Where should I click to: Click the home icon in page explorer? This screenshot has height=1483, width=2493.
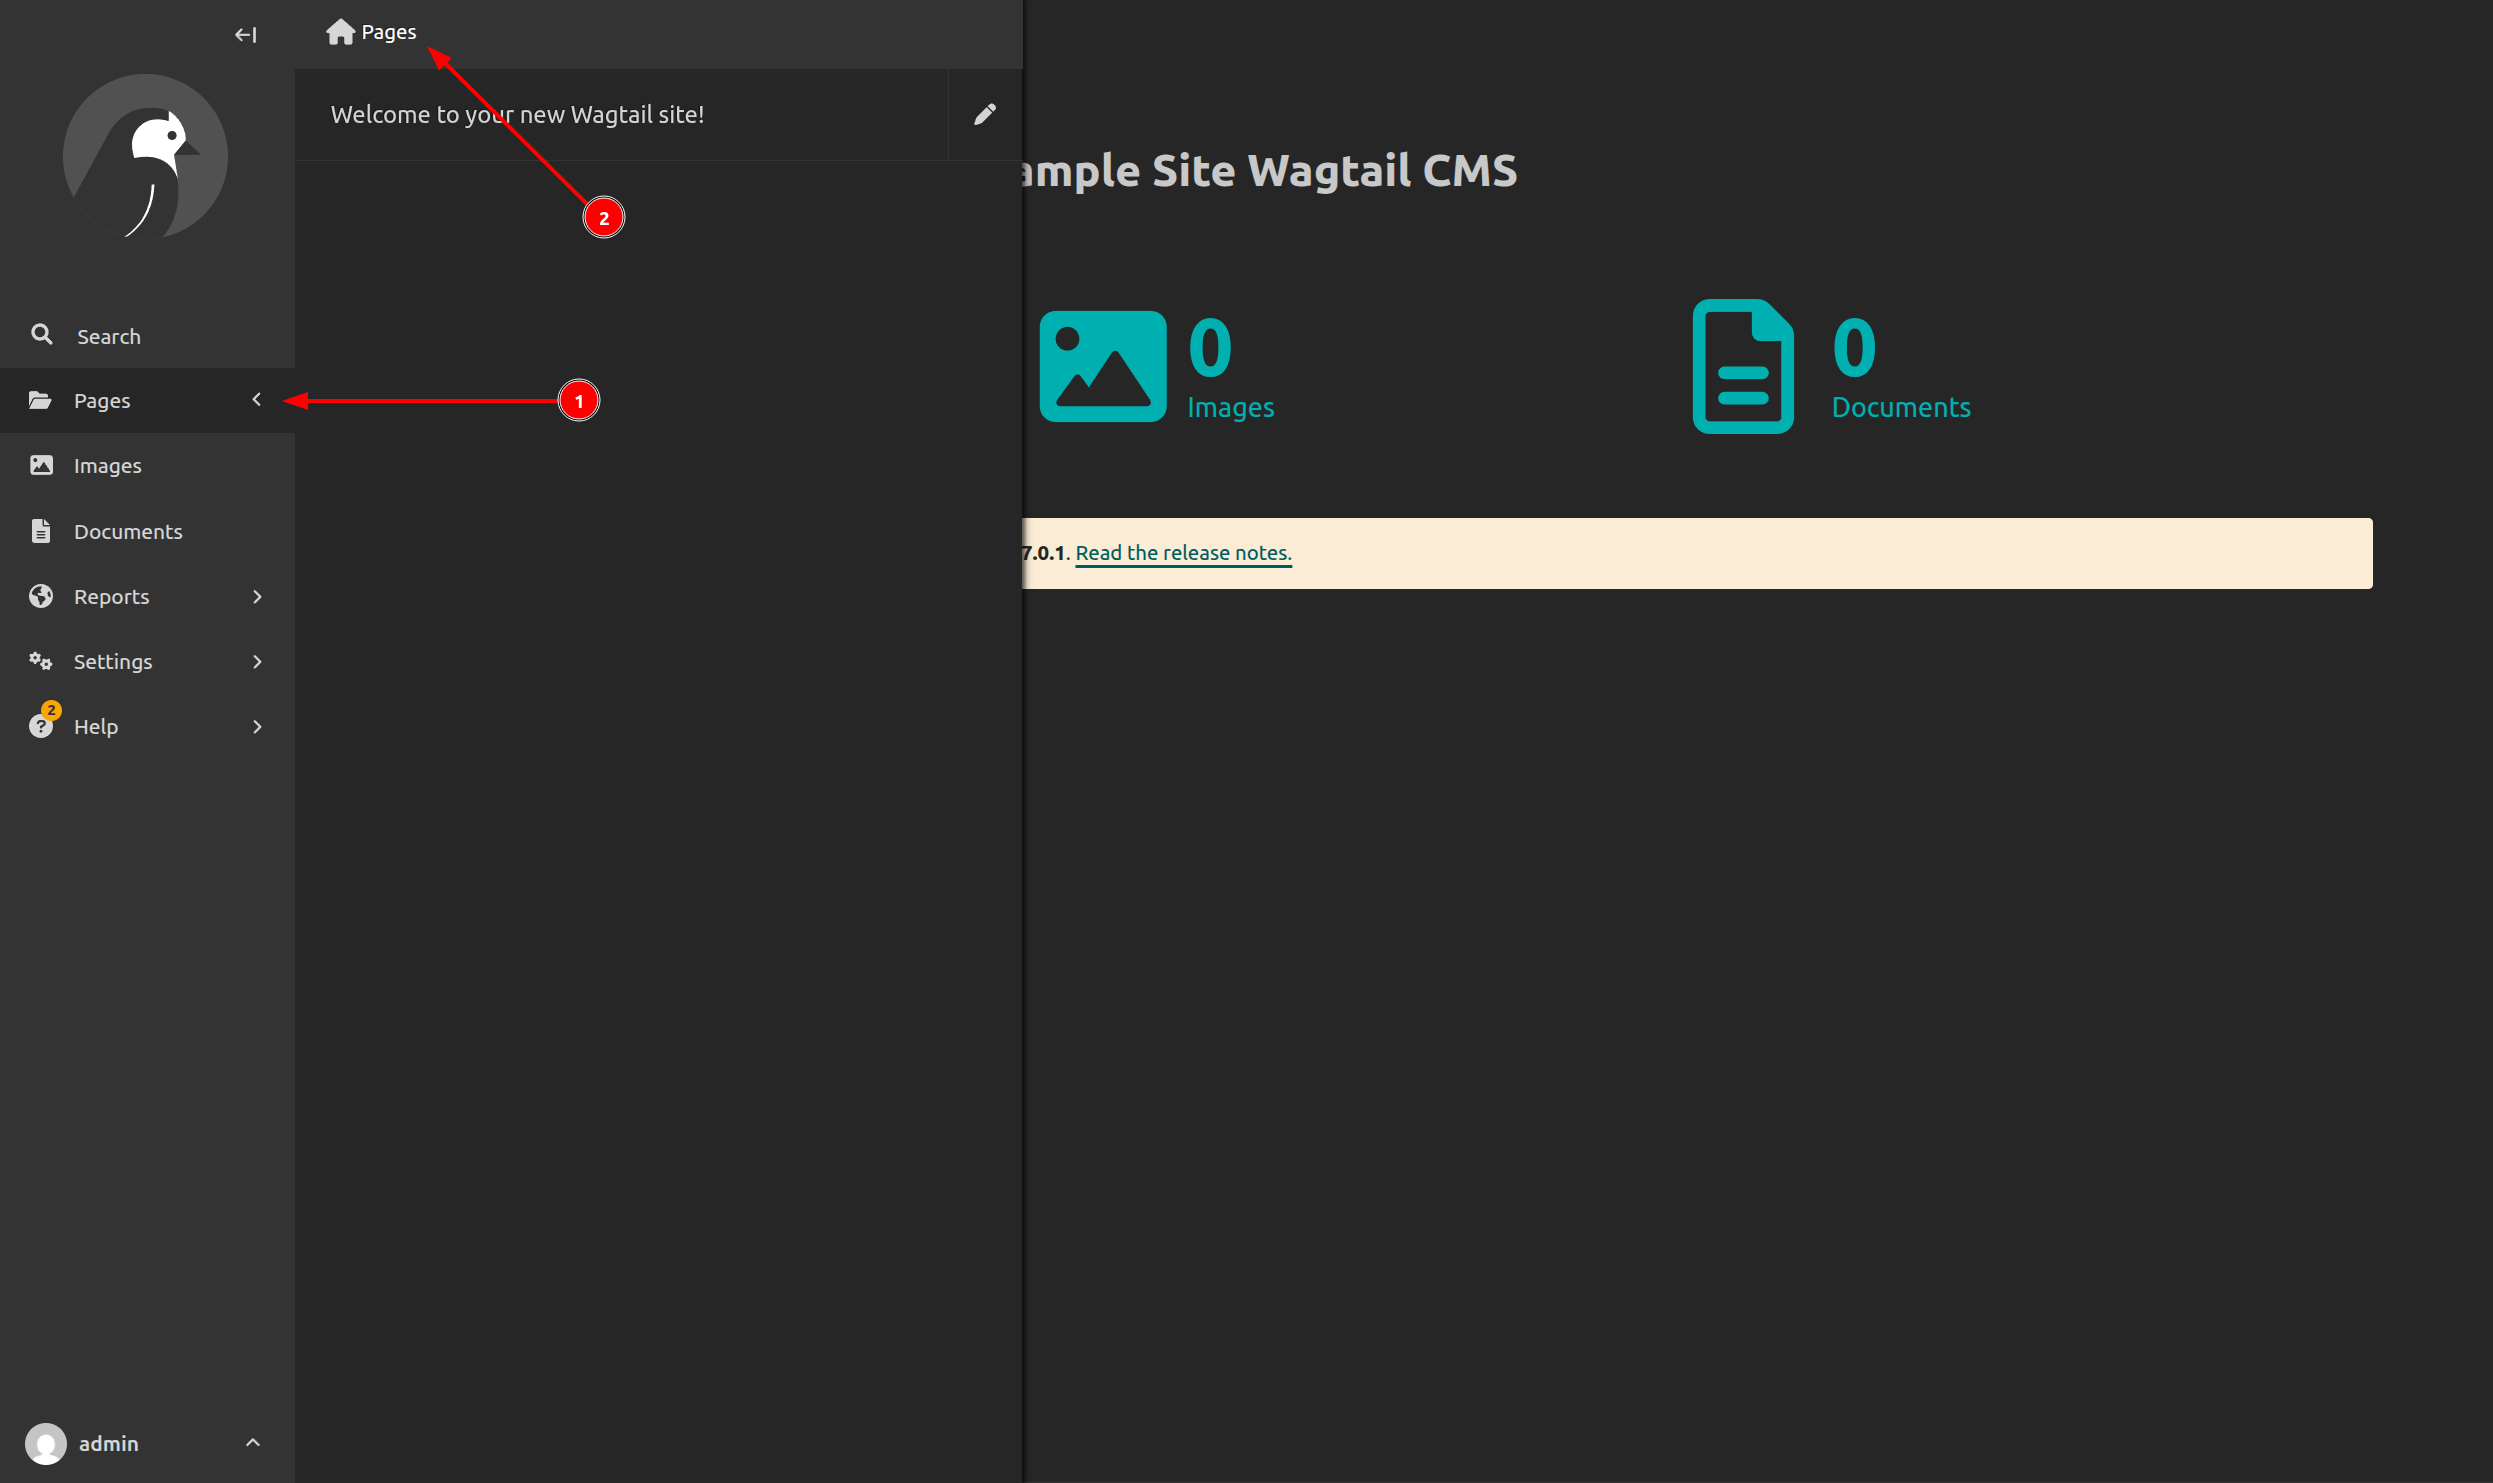340,32
